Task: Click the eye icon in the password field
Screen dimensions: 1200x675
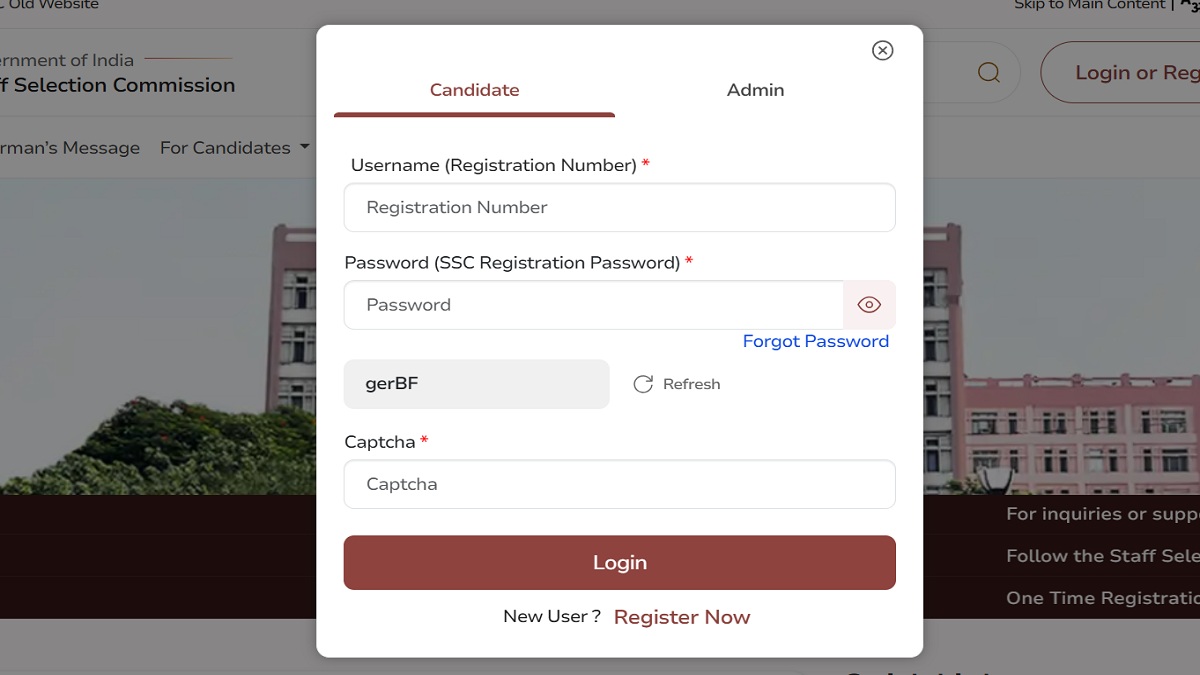Action: click(869, 304)
